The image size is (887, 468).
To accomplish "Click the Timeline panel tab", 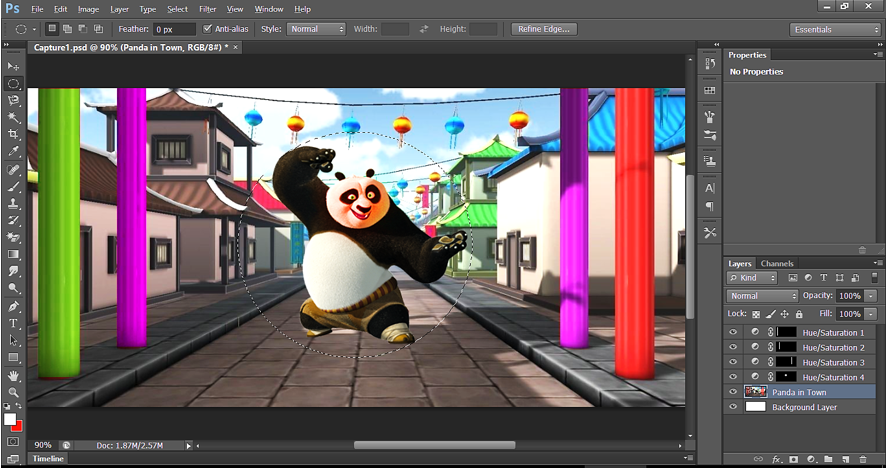I will click(48, 458).
